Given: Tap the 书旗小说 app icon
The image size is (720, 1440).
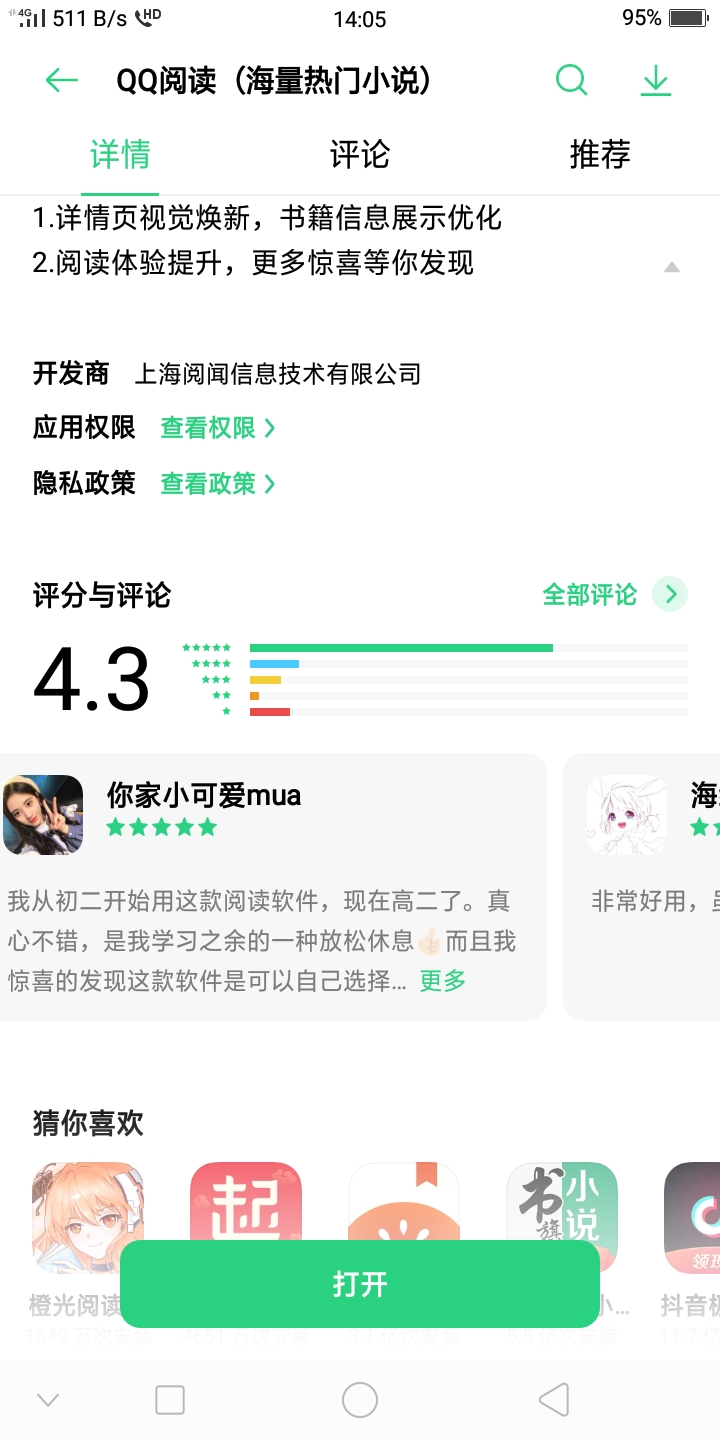Looking at the screenshot, I should [x=562, y=1203].
